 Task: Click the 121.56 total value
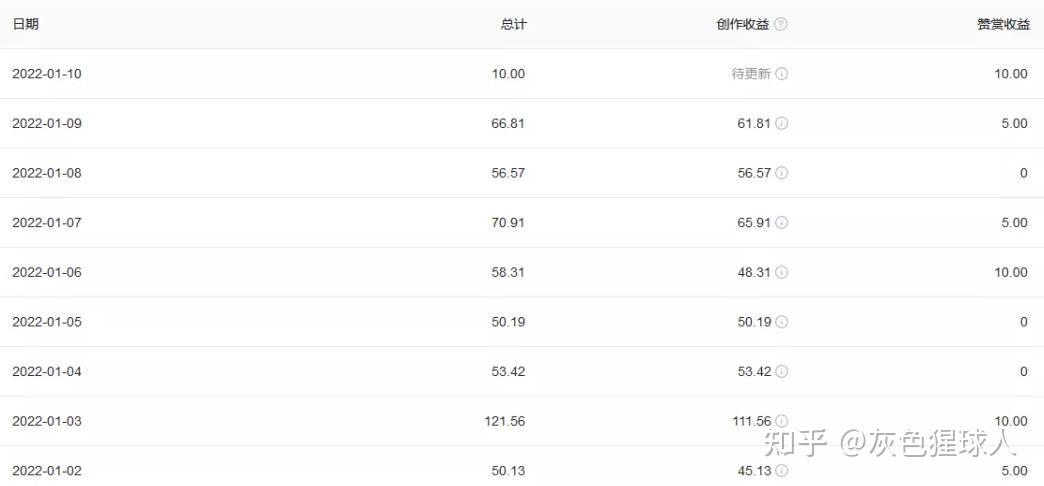(504, 421)
